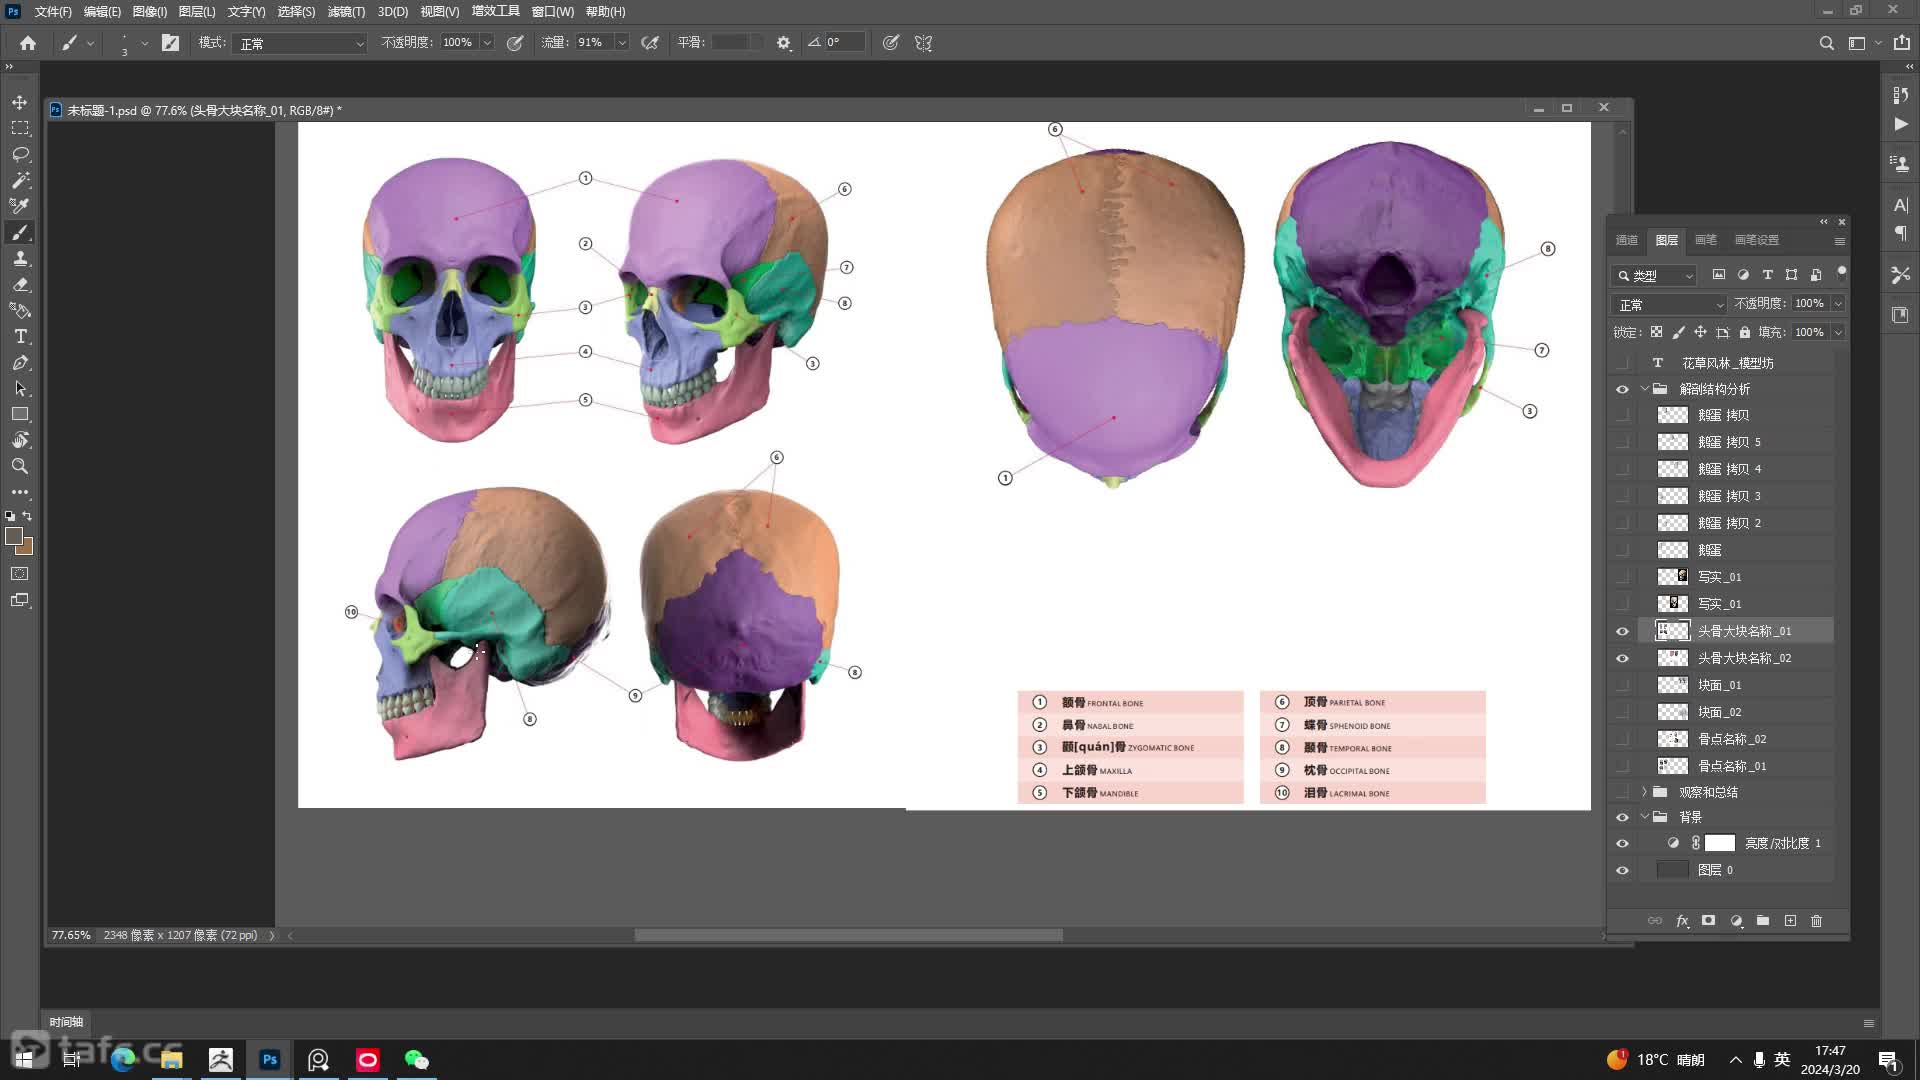The width and height of the screenshot is (1920, 1080).
Task: Add layer mask icon in Layers panel
Action: click(1709, 921)
